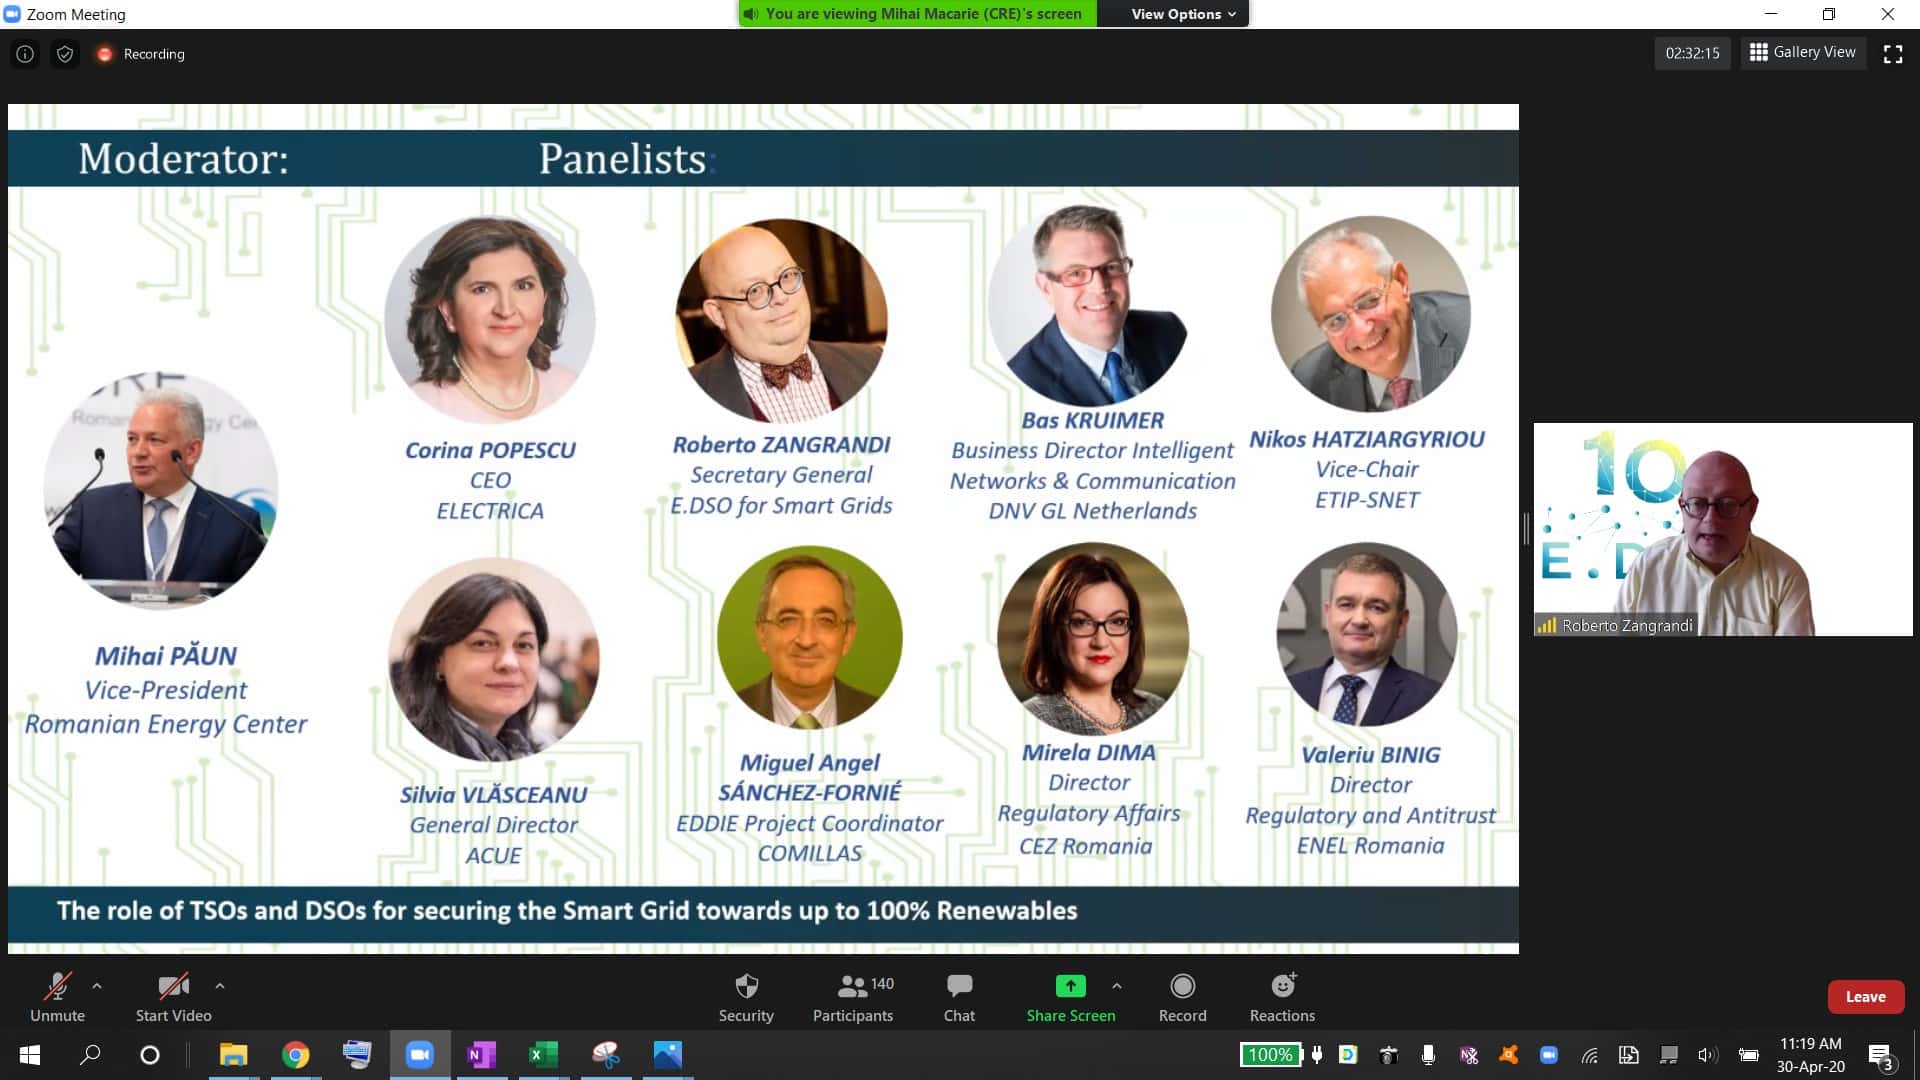This screenshot has width=1920, height=1080.
Task: Click the viewing Mihai Macarie's screen banner
Action: [917, 14]
